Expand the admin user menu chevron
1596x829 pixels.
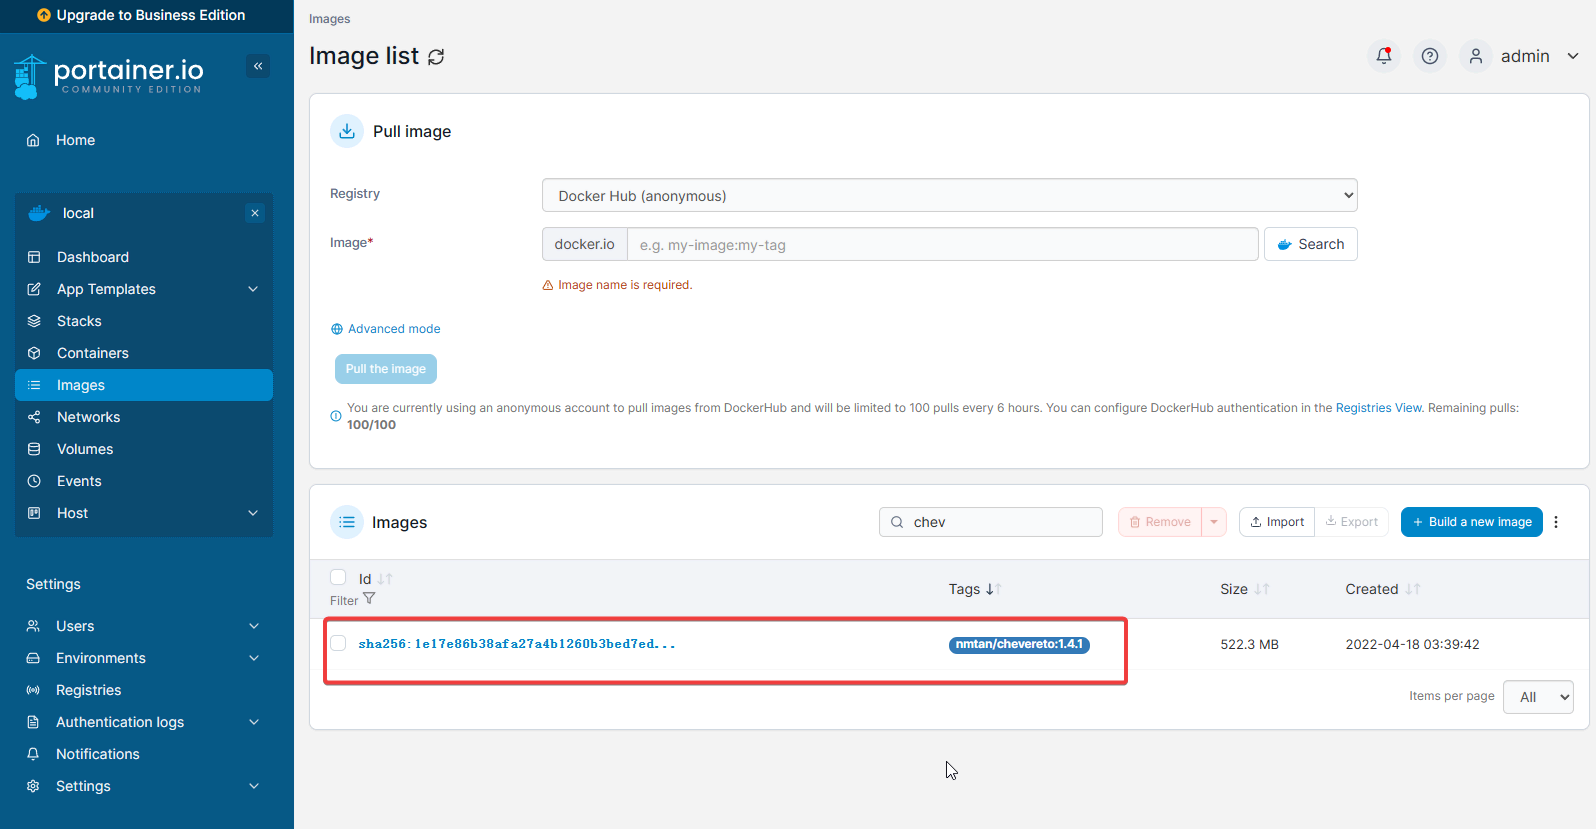(x=1573, y=56)
